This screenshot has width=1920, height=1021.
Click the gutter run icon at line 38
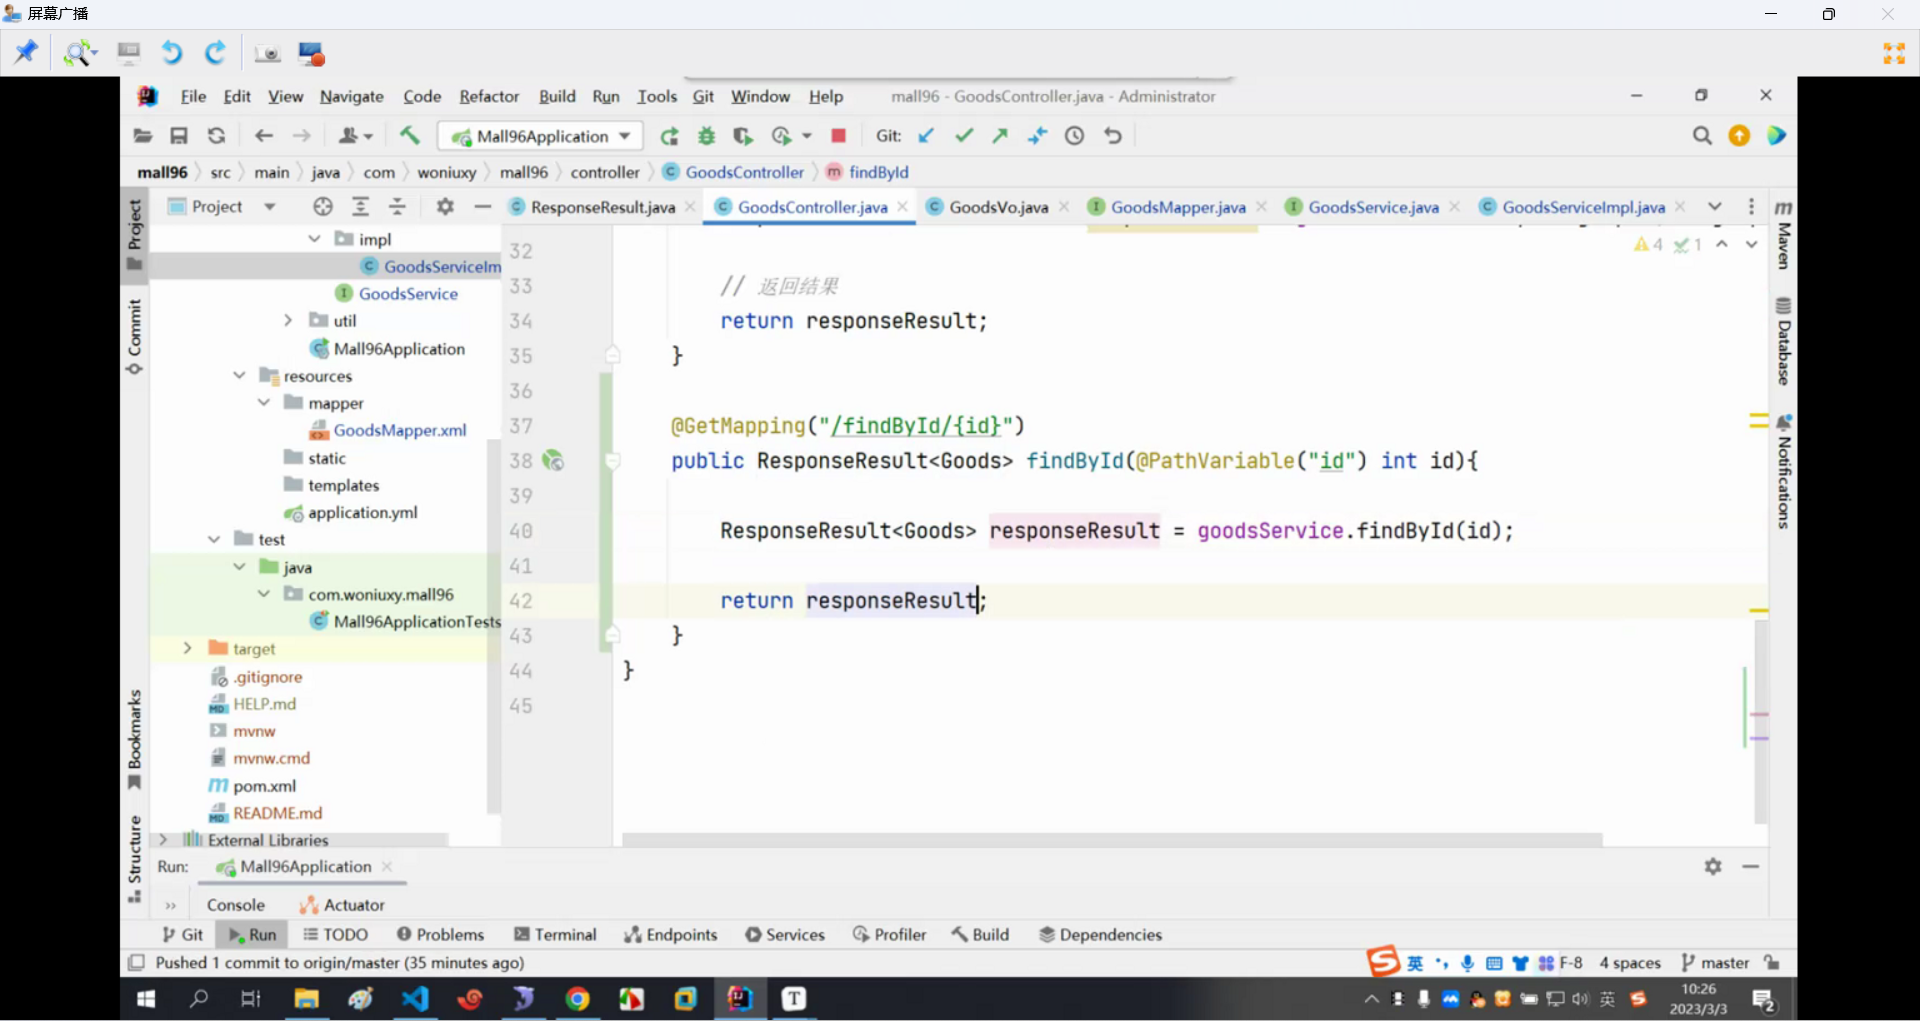pyautogui.click(x=552, y=461)
